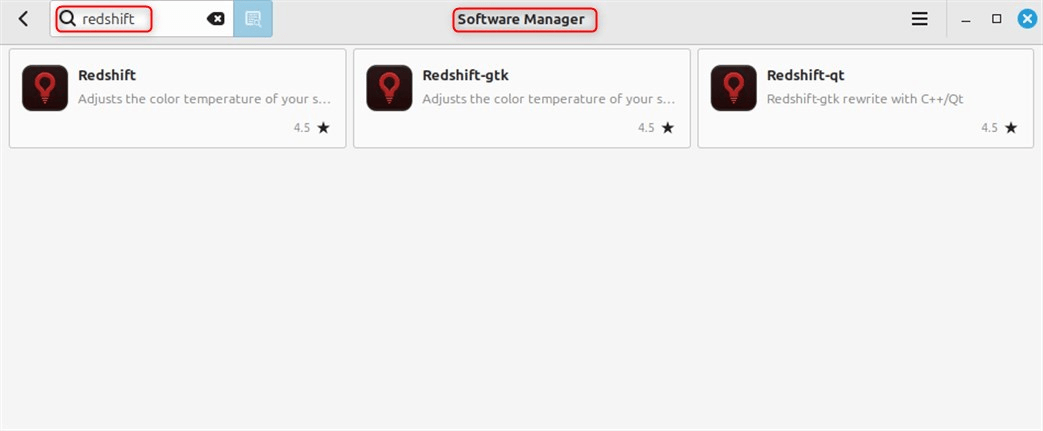
Task: Click the Redshift-qt description about C++/Qt rewrite
Action: click(x=865, y=99)
